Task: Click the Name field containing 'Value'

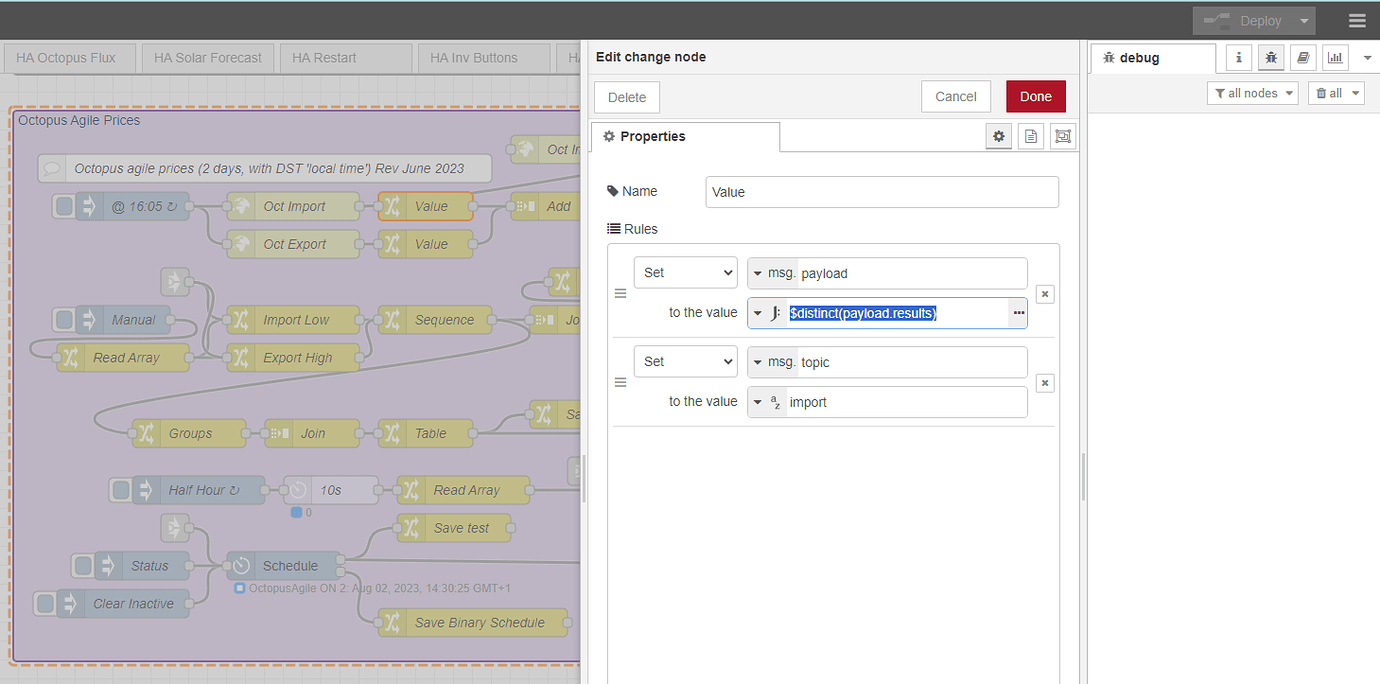Action: tap(881, 191)
